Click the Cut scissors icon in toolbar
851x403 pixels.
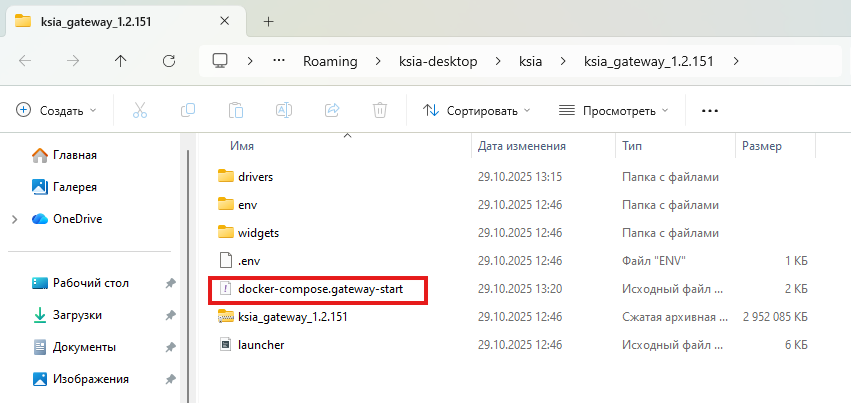tap(141, 110)
